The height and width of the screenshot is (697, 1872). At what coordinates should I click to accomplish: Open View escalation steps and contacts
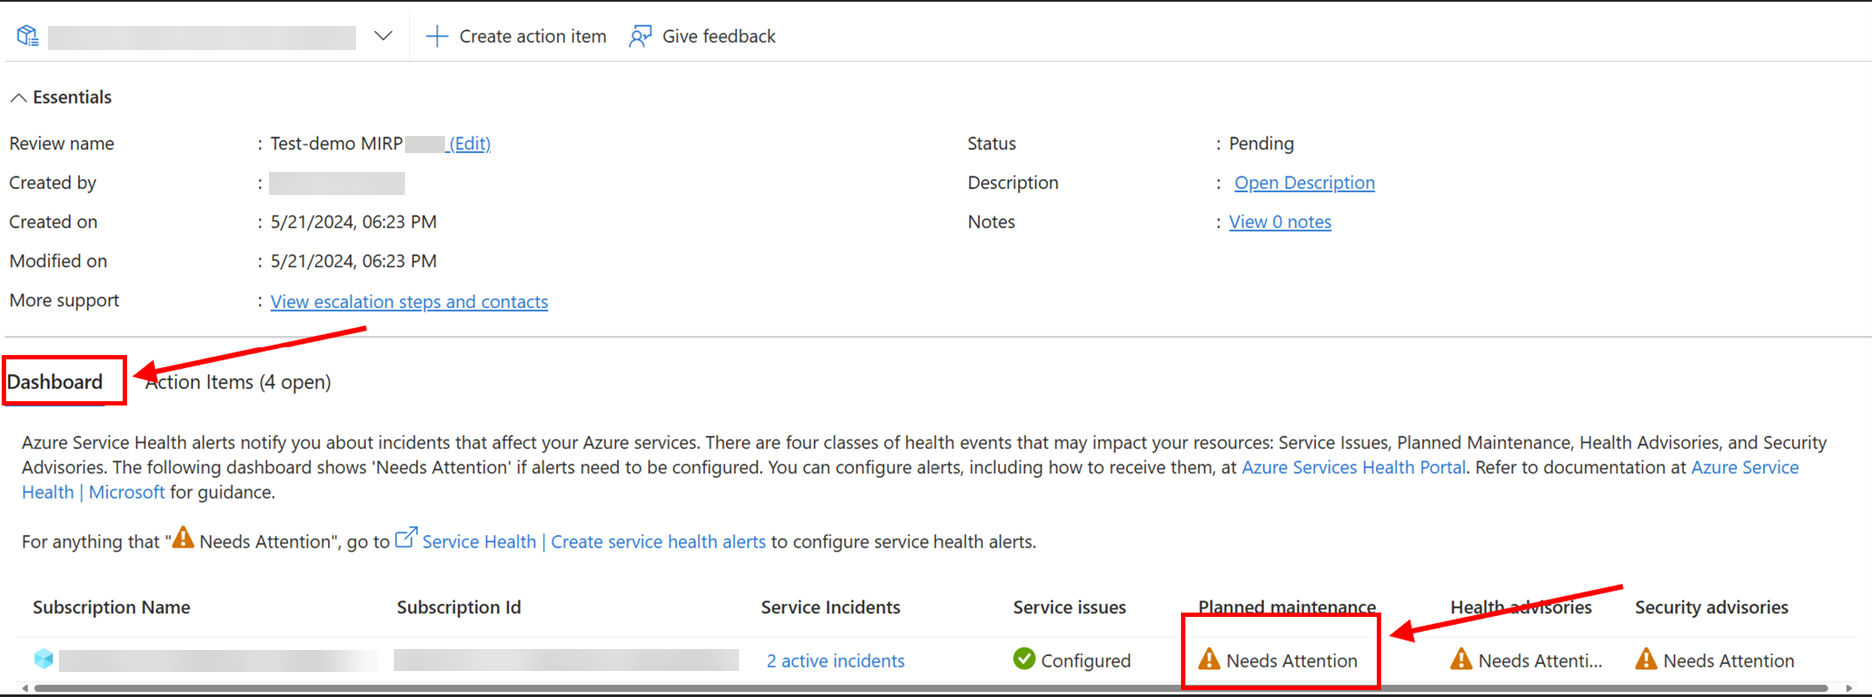(409, 301)
